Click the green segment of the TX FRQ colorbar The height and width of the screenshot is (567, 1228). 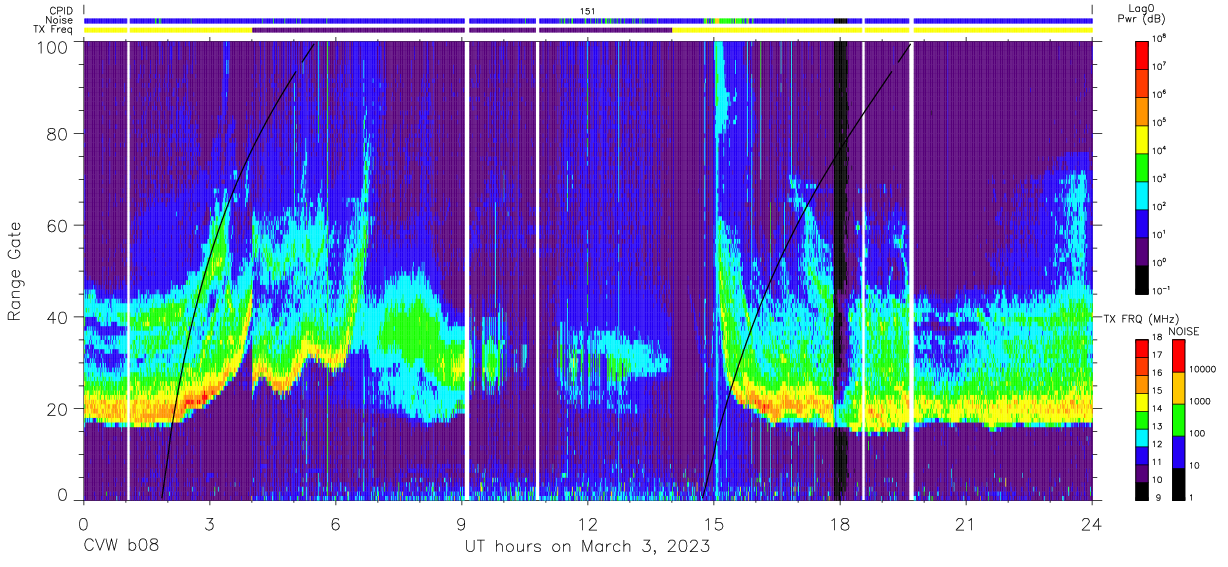point(1143,418)
